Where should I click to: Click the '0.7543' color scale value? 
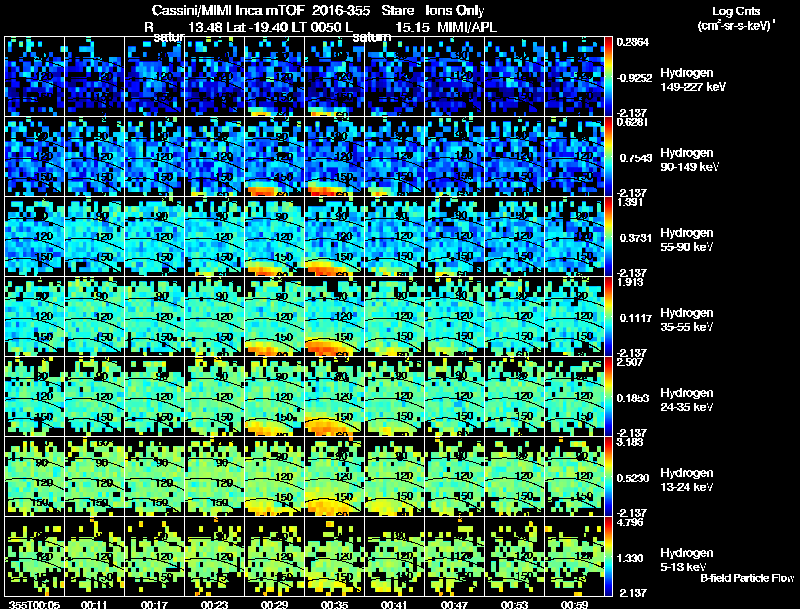pos(635,158)
